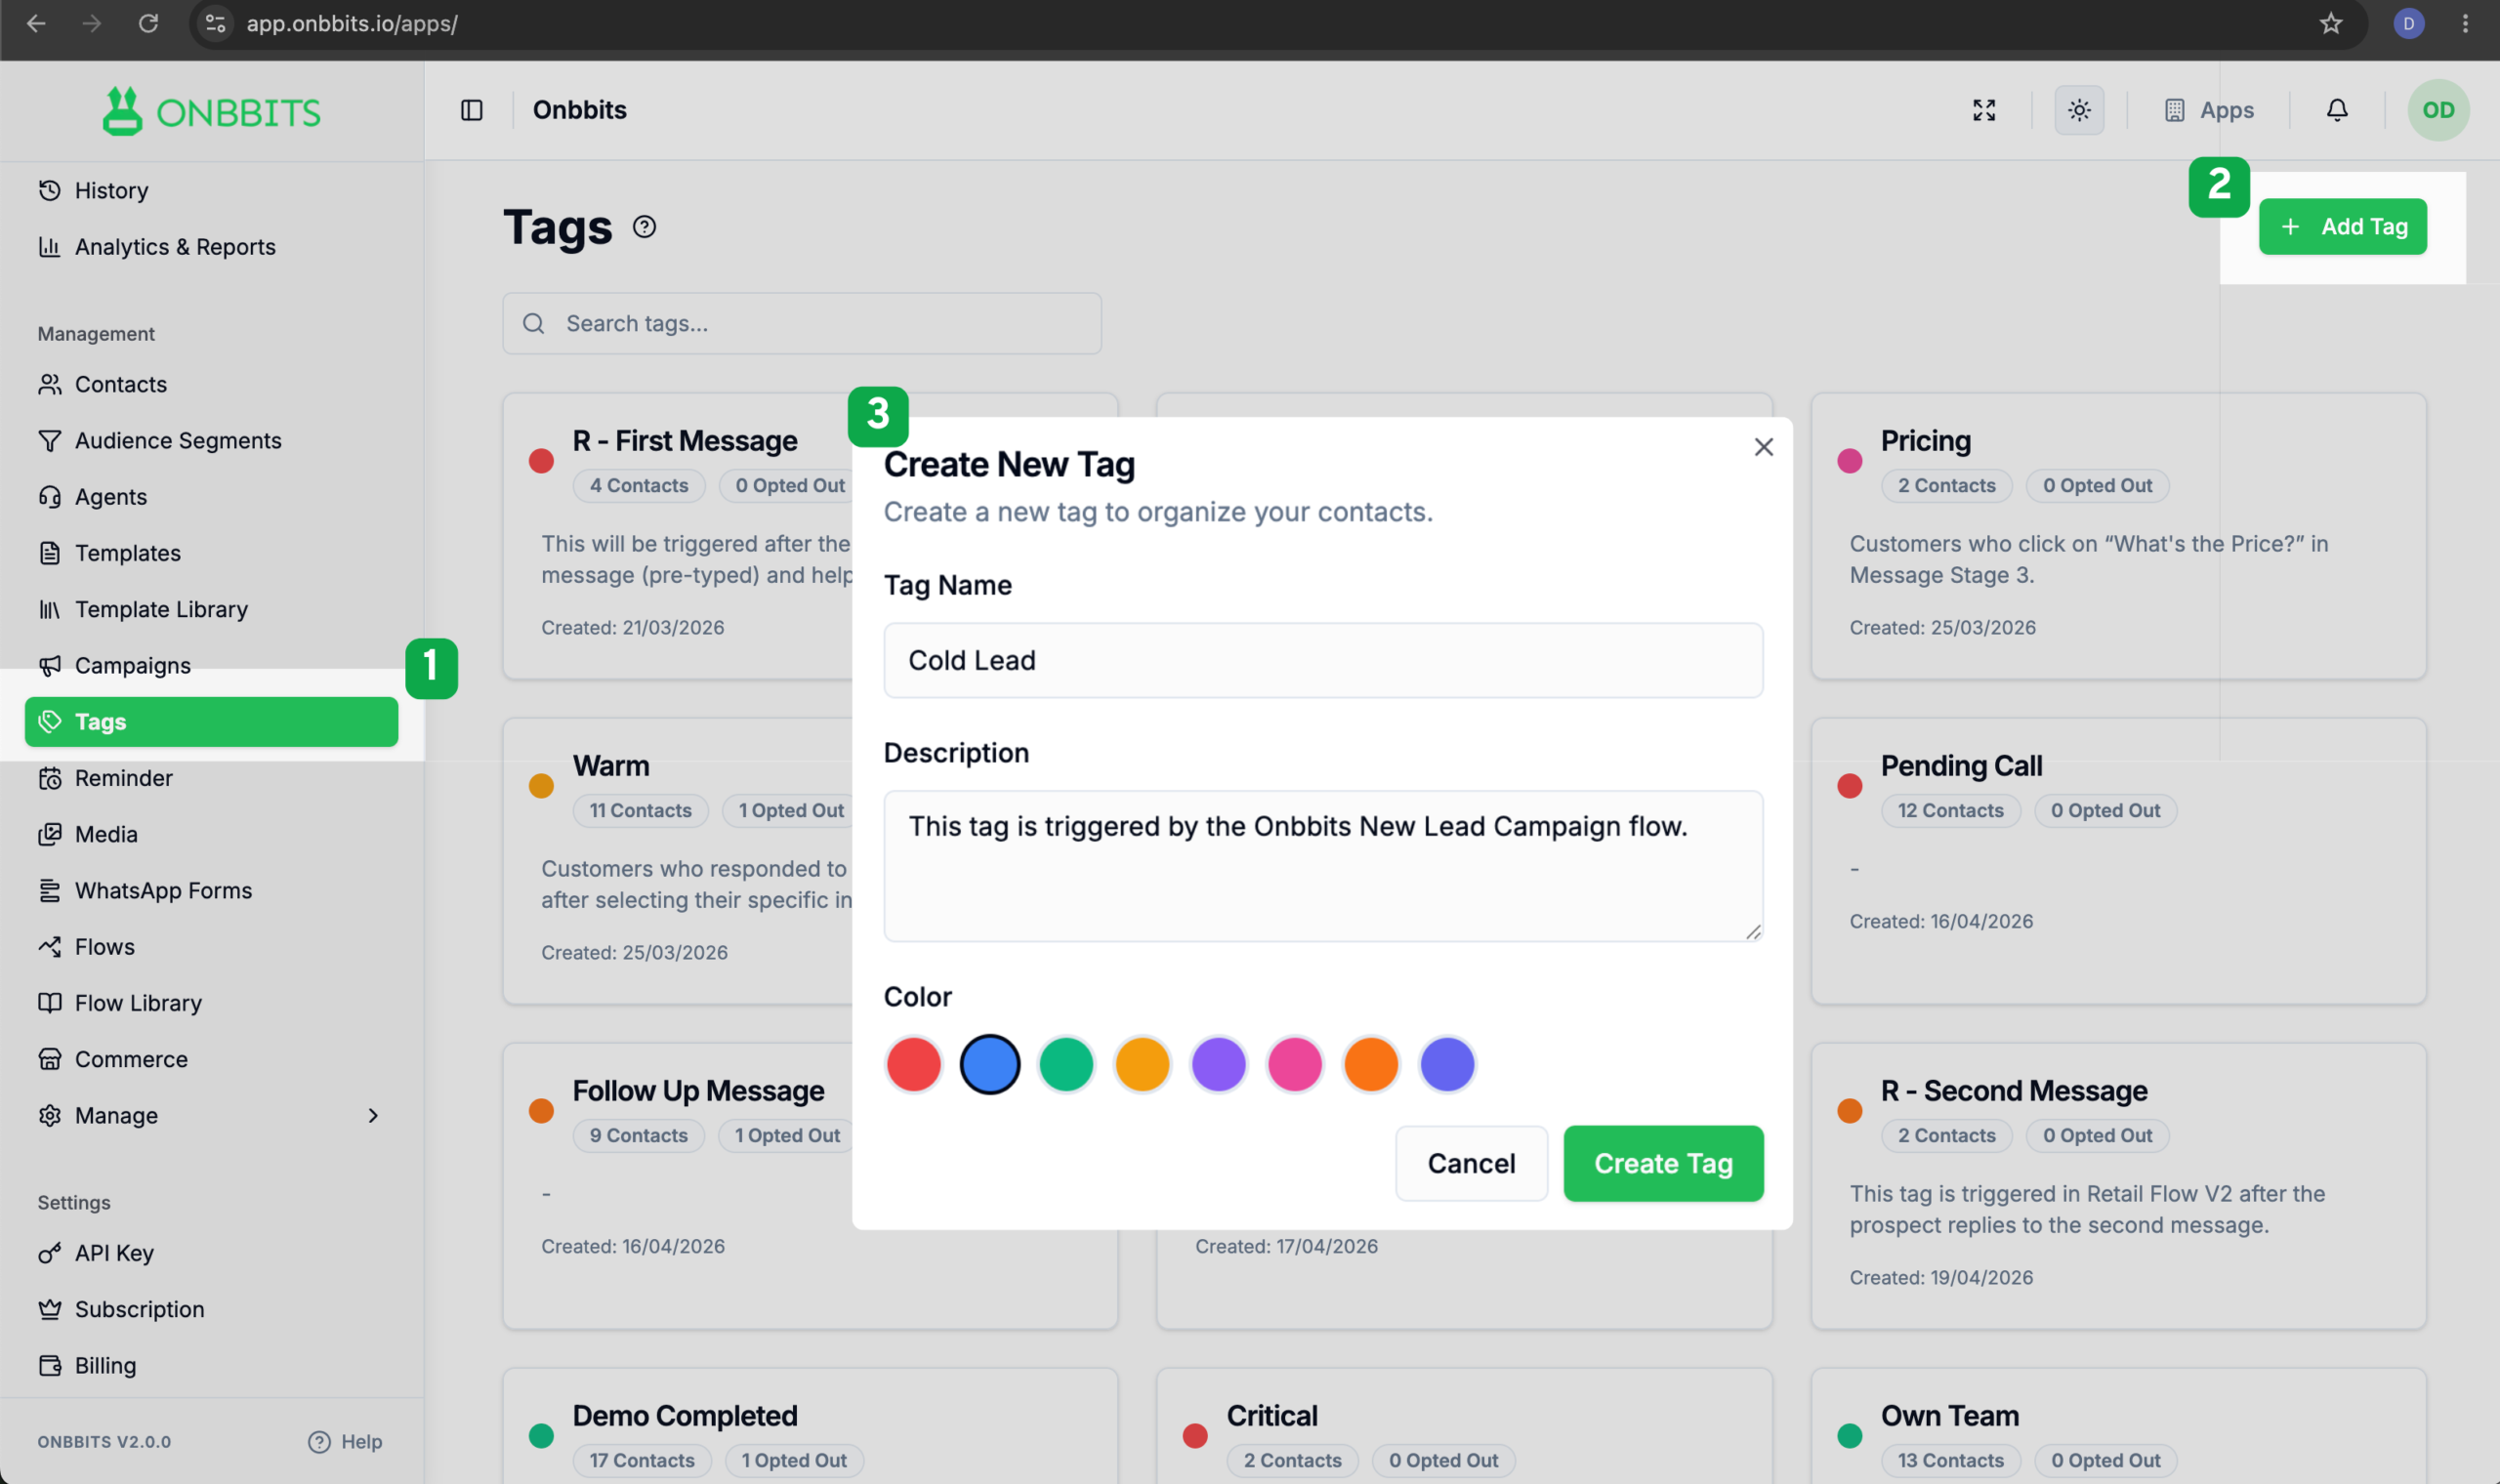Click the Add Tag button
This screenshot has width=2500, height=1484.
(x=2342, y=227)
